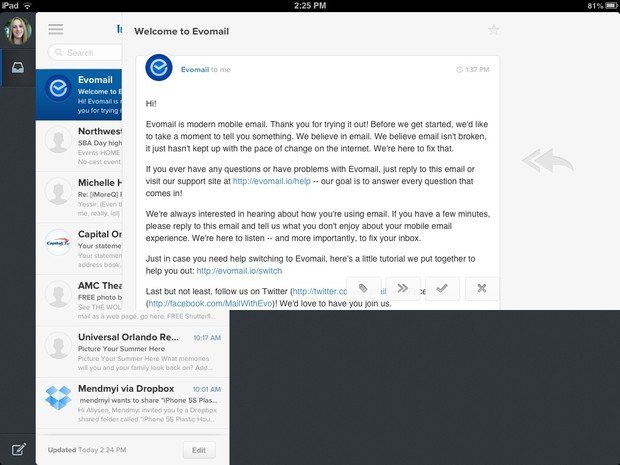Click the Updated Today 2:24 PM status
The width and height of the screenshot is (620, 465).
pos(87,450)
